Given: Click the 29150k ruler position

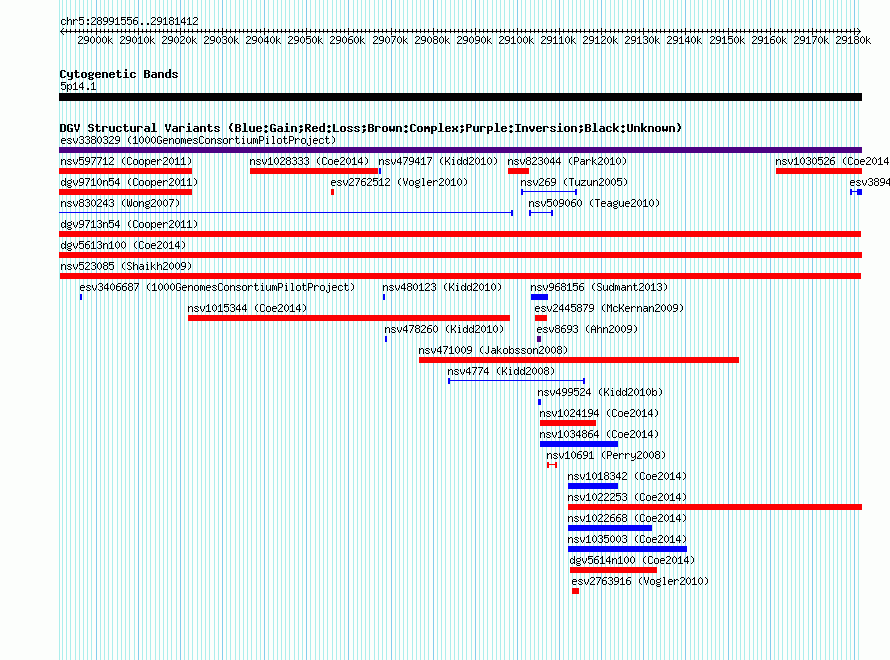Looking at the screenshot, I should click(x=727, y=40).
